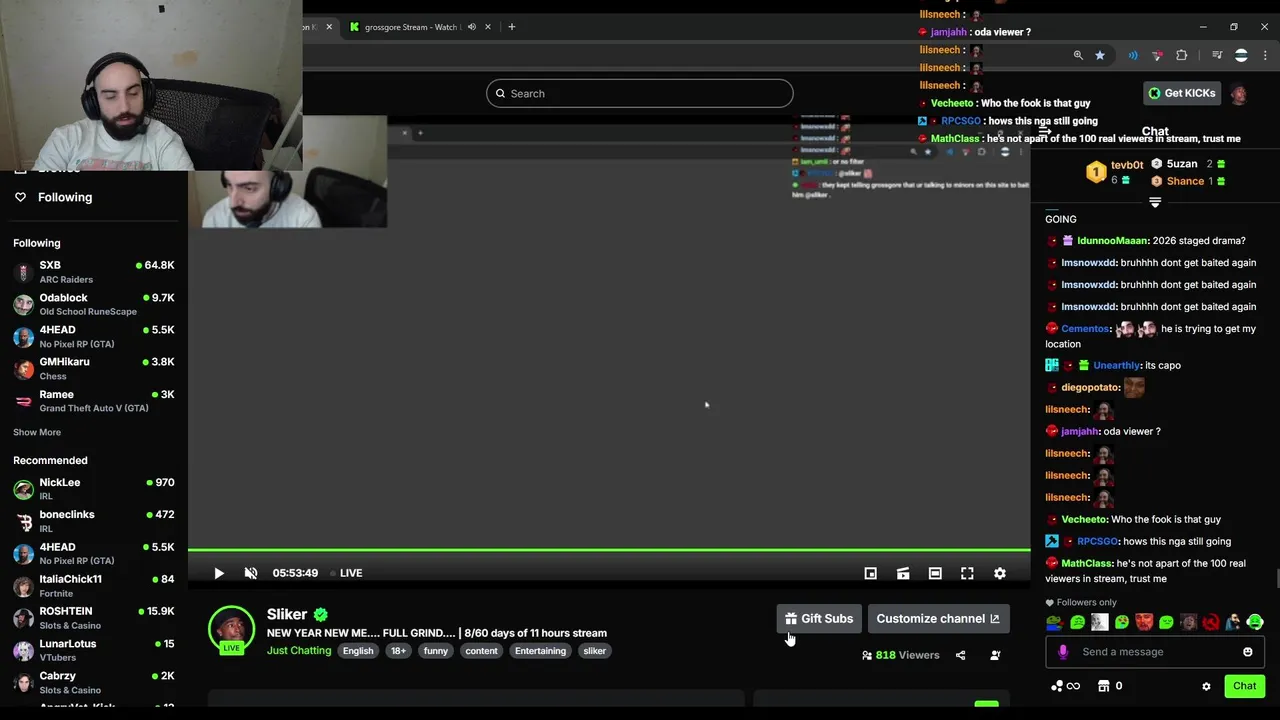Open chat settings gear icon
This screenshot has width=1280, height=720.
(x=1206, y=686)
